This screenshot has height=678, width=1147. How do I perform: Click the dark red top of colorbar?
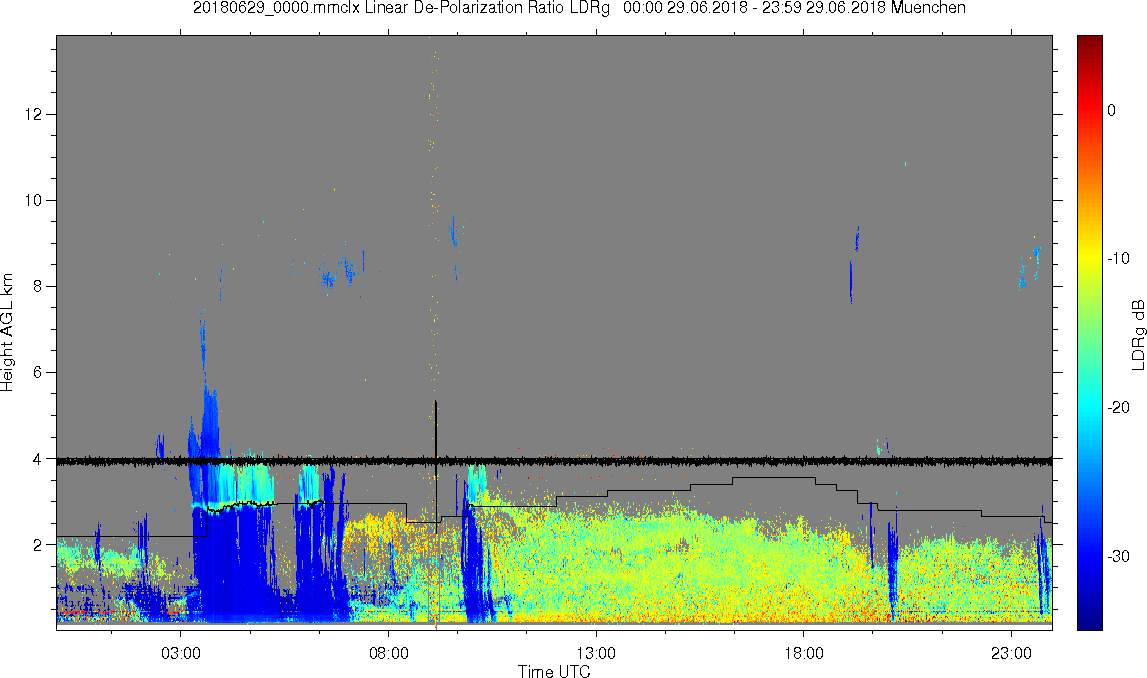click(x=1089, y=42)
